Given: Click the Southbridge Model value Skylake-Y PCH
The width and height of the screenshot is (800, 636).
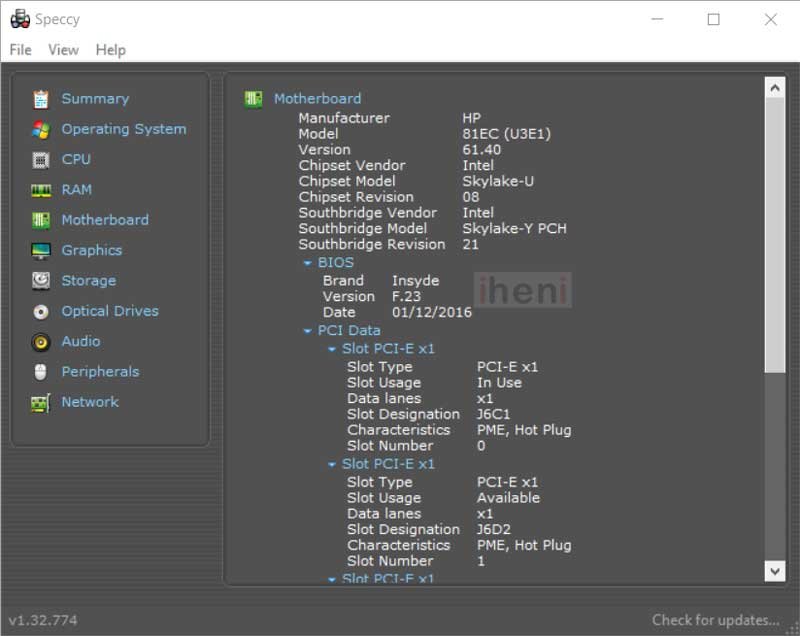Looking at the screenshot, I should pos(514,229).
